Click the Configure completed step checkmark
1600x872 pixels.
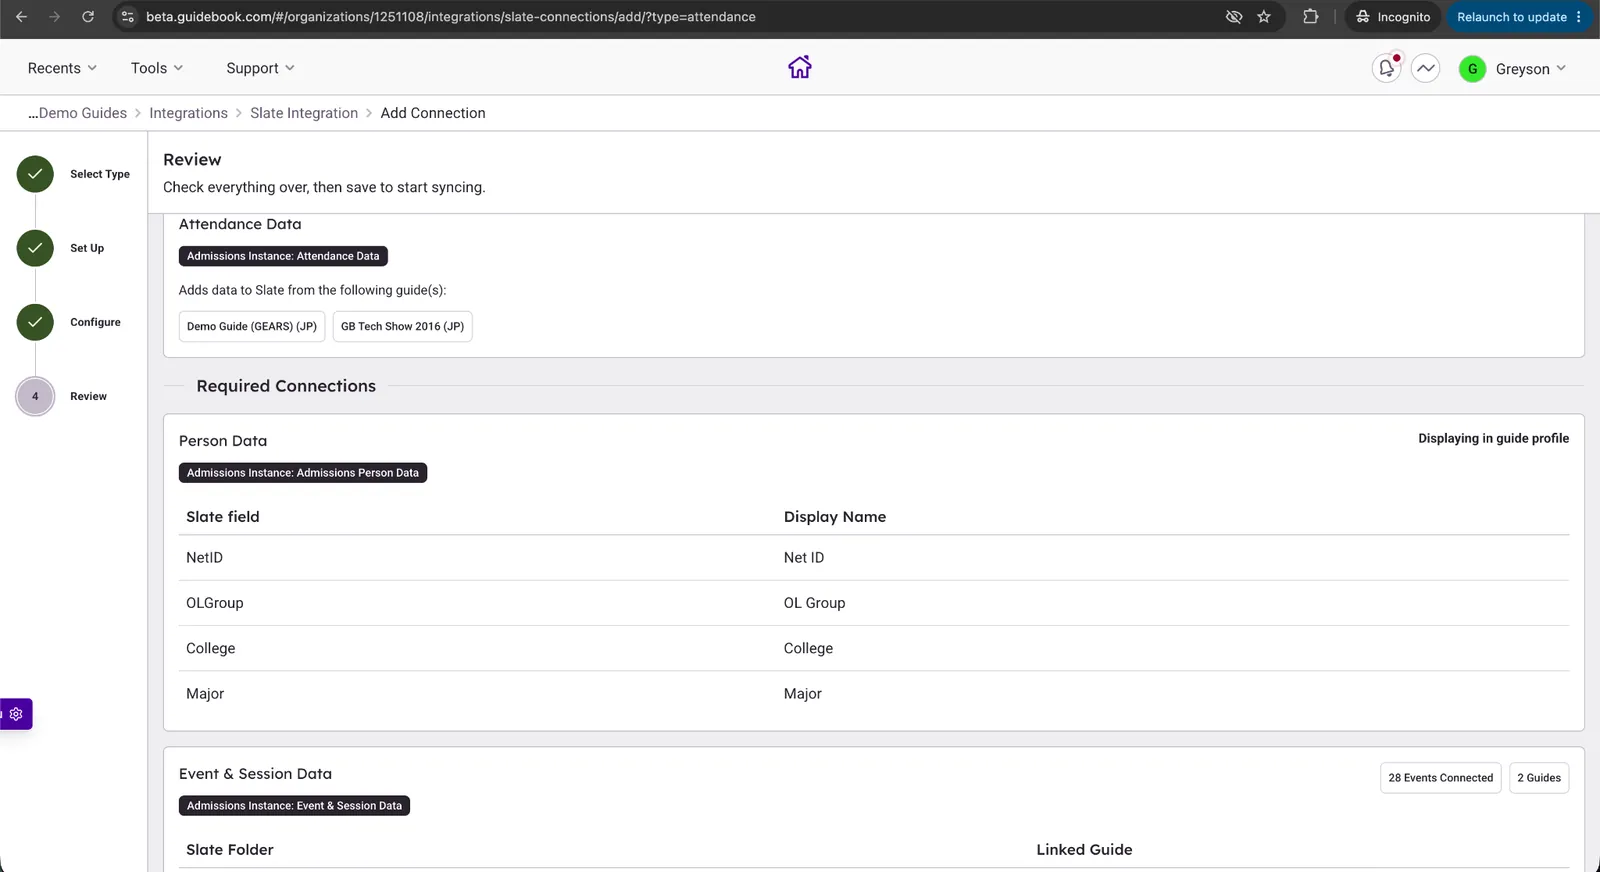pyautogui.click(x=35, y=322)
